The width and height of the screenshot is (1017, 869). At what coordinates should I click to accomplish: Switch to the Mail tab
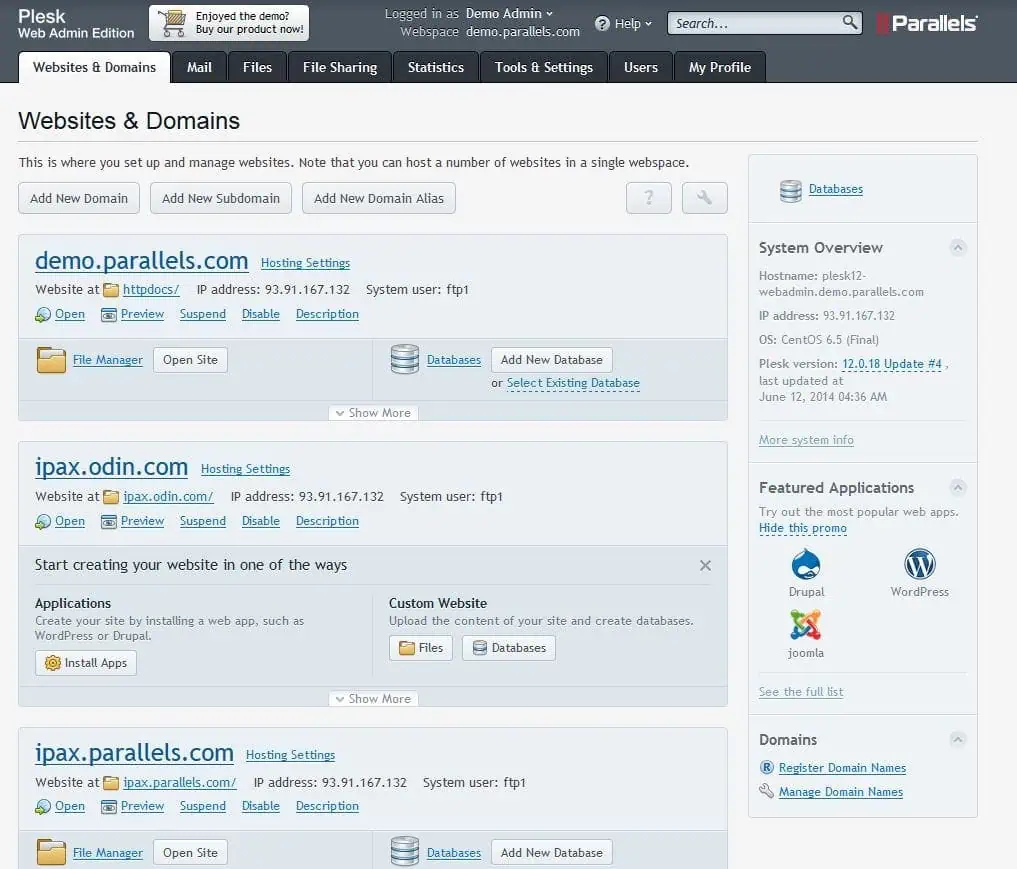coord(199,67)
